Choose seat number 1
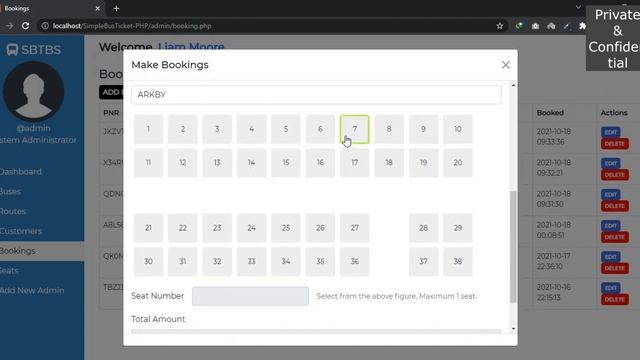The width and height of the screenshot is (640, 360). [x=148, y=129]
